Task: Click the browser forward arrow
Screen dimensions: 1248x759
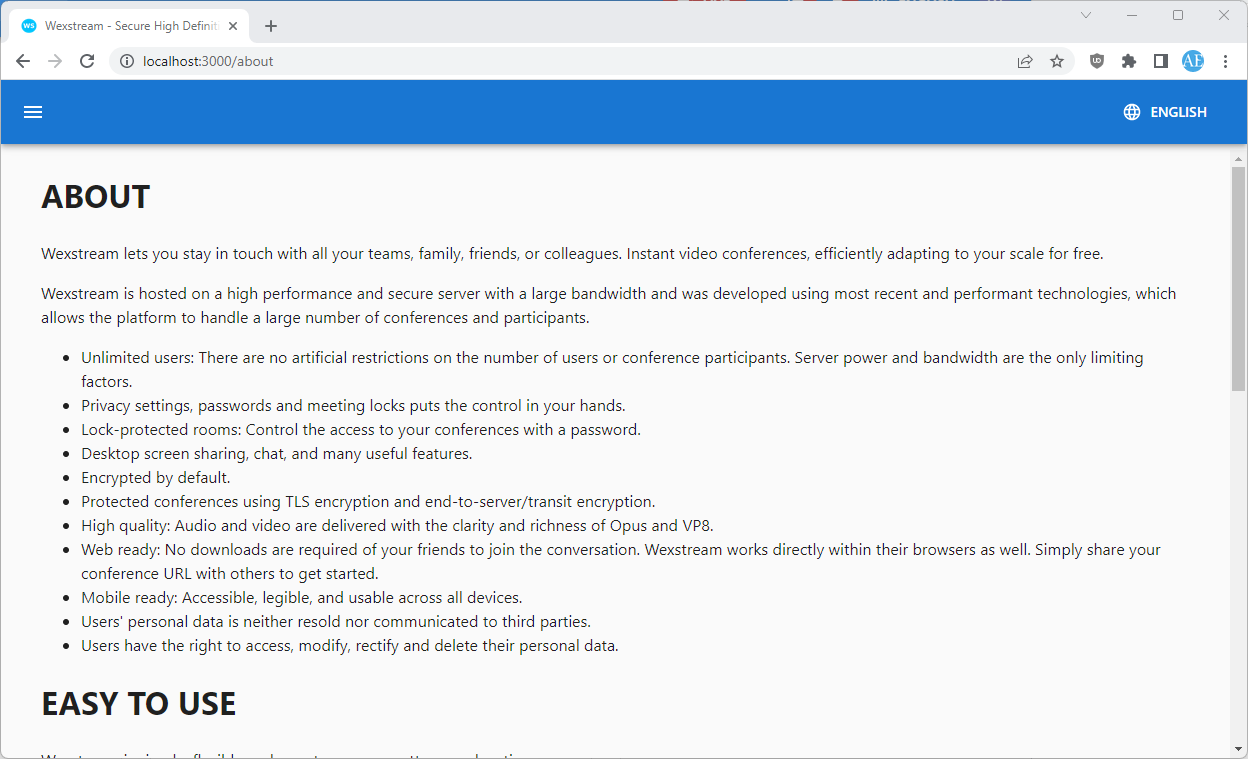Action: [x=55, y=61]
